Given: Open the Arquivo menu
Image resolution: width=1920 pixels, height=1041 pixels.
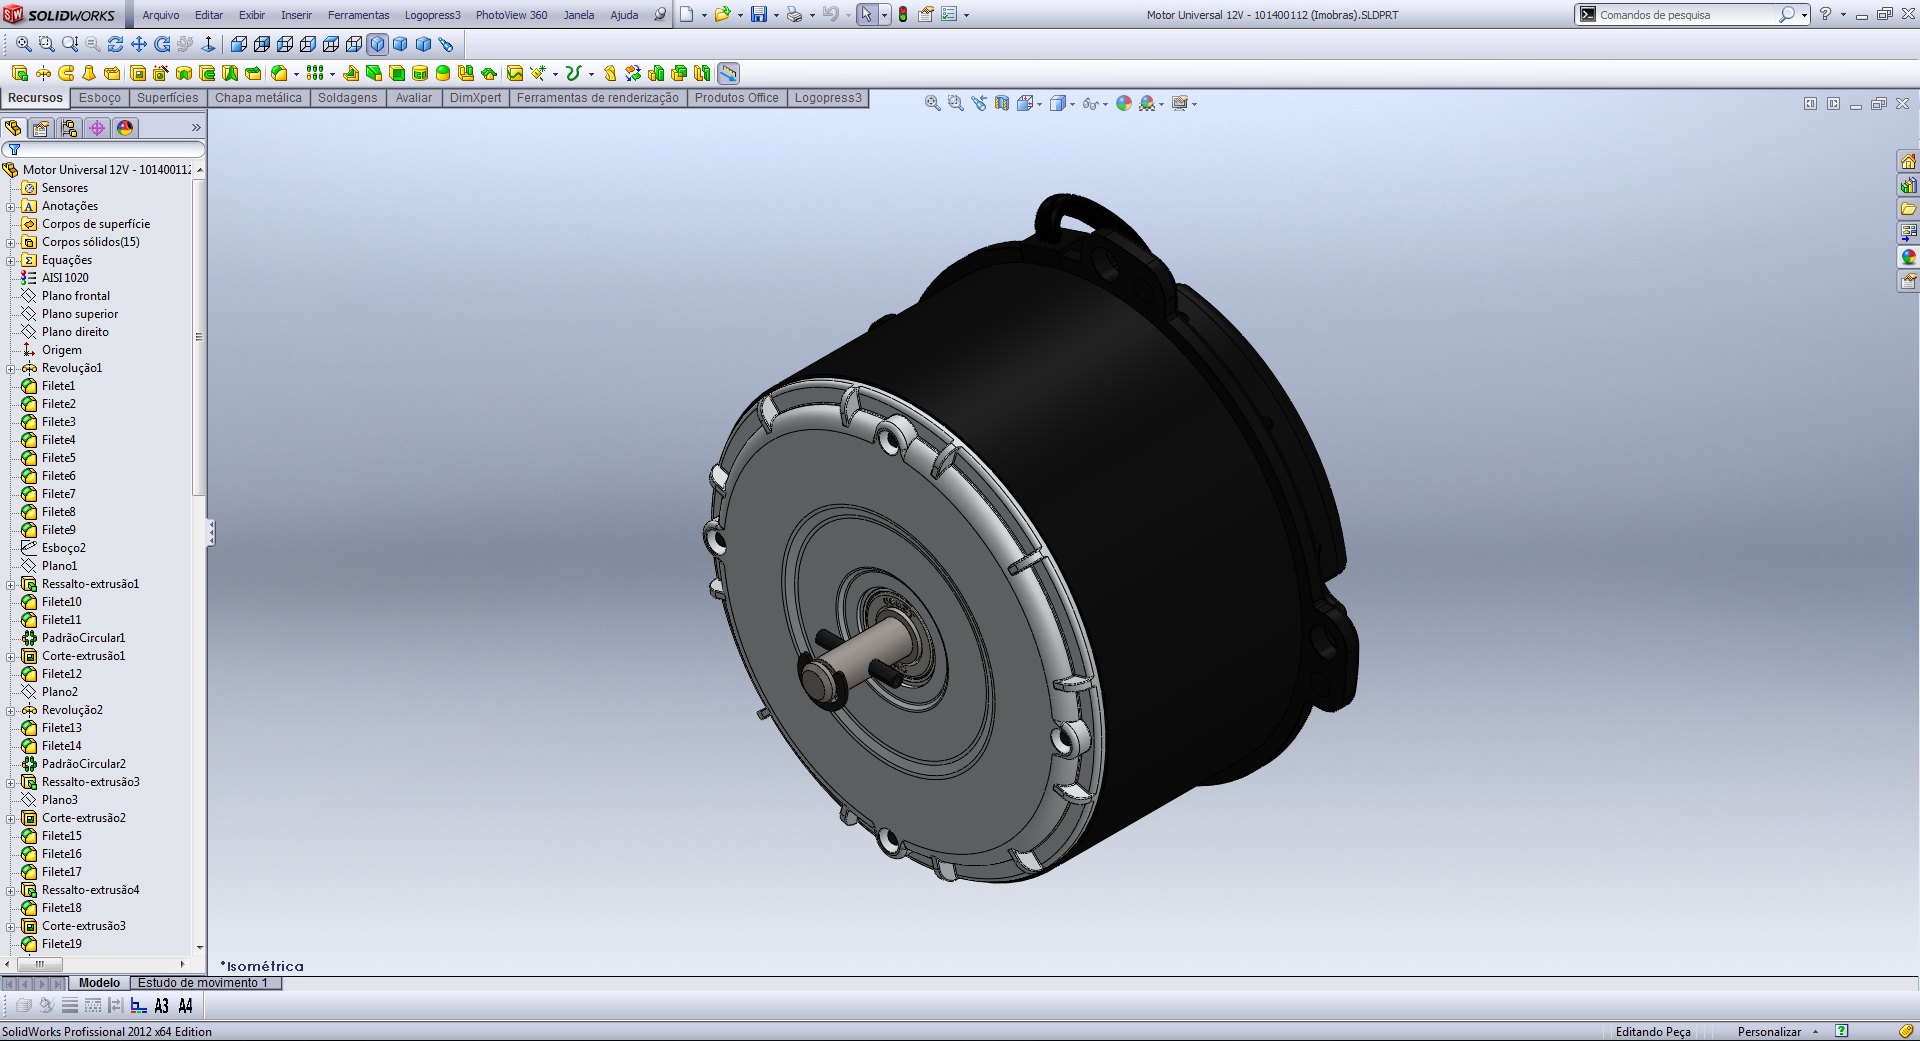Looking at the screenshot, I should pyautogui.click(x=161, y=15).
